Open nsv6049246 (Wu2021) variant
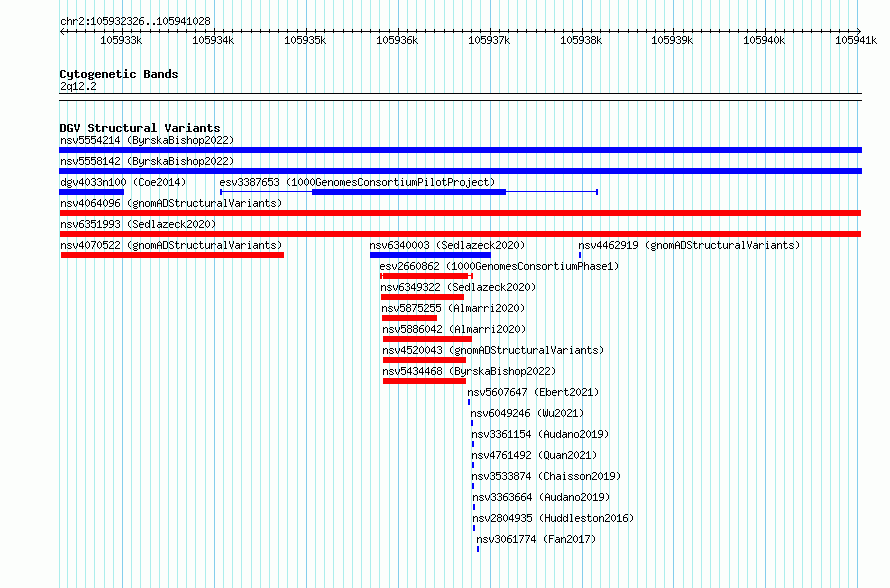This screenshot has width=890, height=588. pos(527,413)
